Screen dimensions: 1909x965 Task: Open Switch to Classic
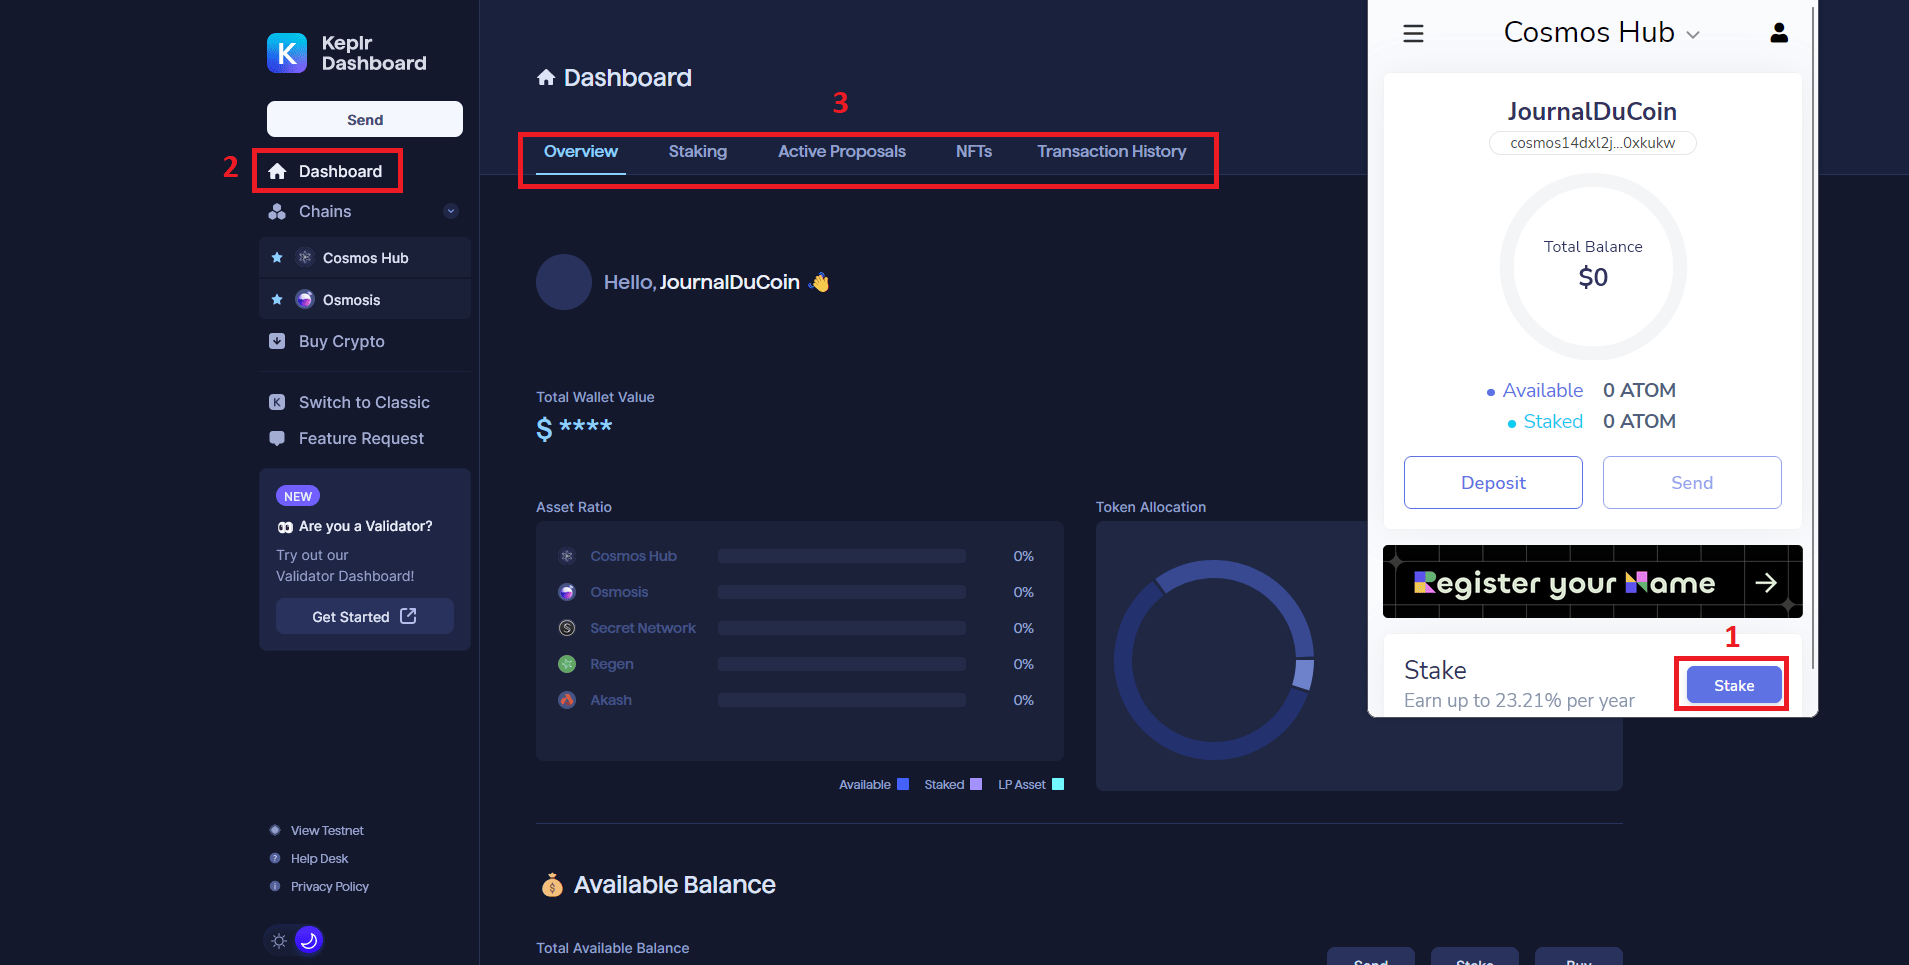tap(364, 402)
